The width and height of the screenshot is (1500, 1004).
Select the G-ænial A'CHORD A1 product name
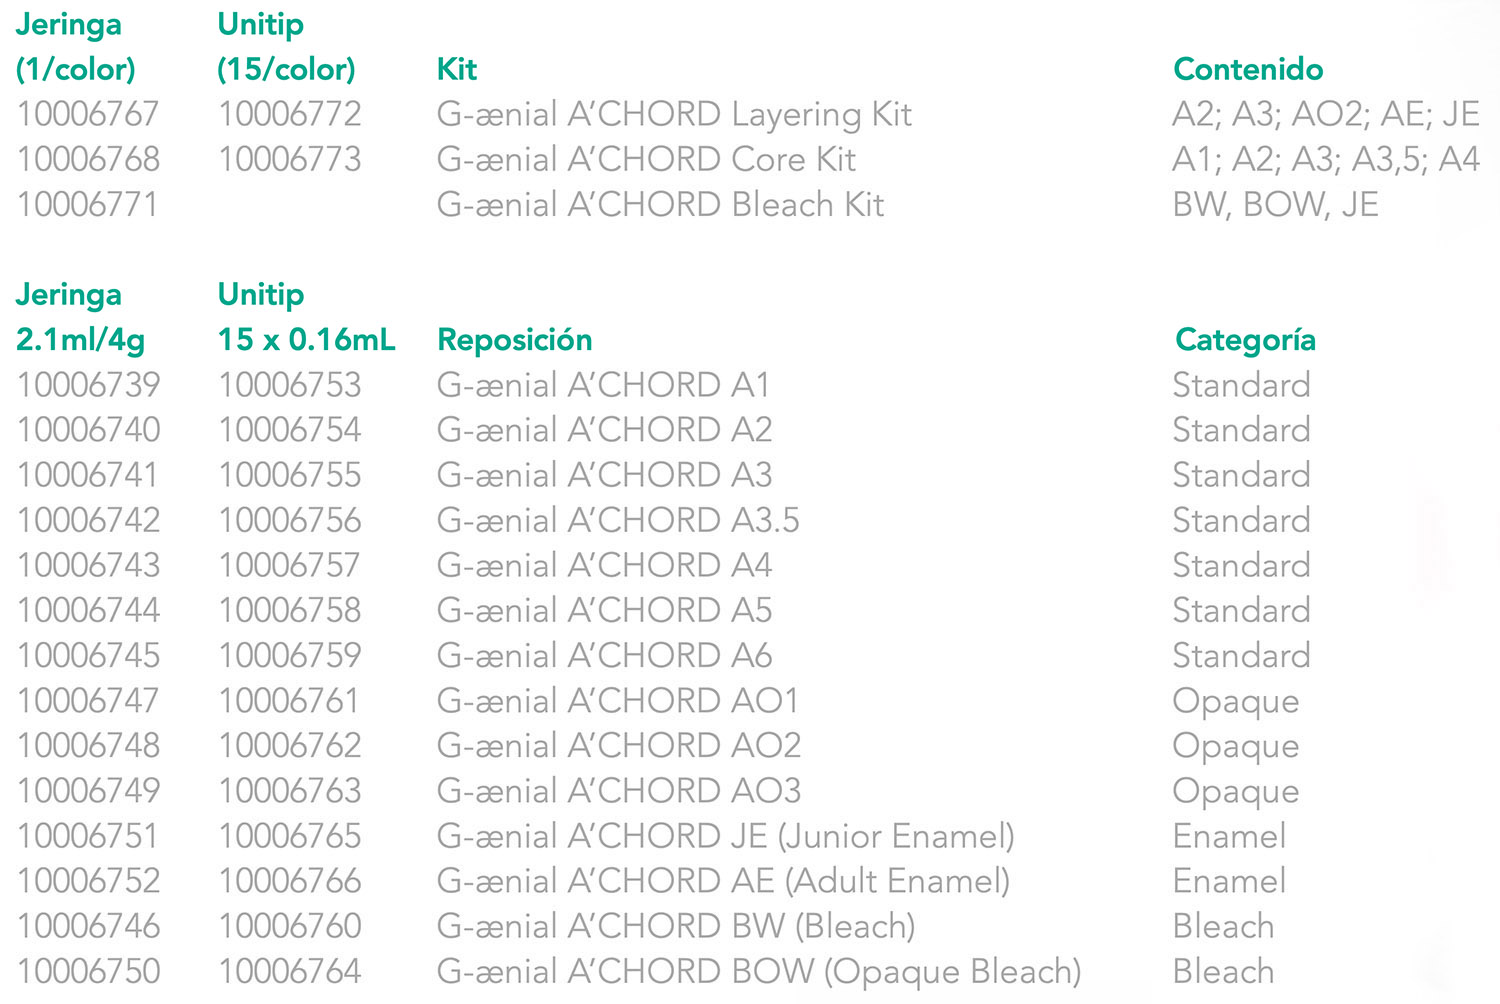[604, 385]
